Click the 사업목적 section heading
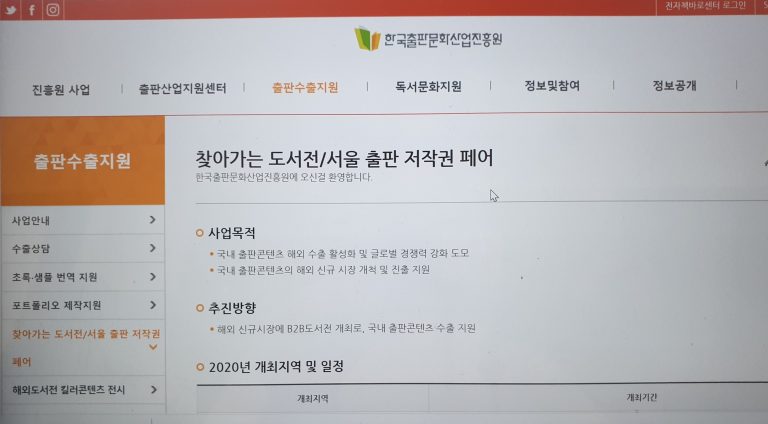 click(232, 233)
